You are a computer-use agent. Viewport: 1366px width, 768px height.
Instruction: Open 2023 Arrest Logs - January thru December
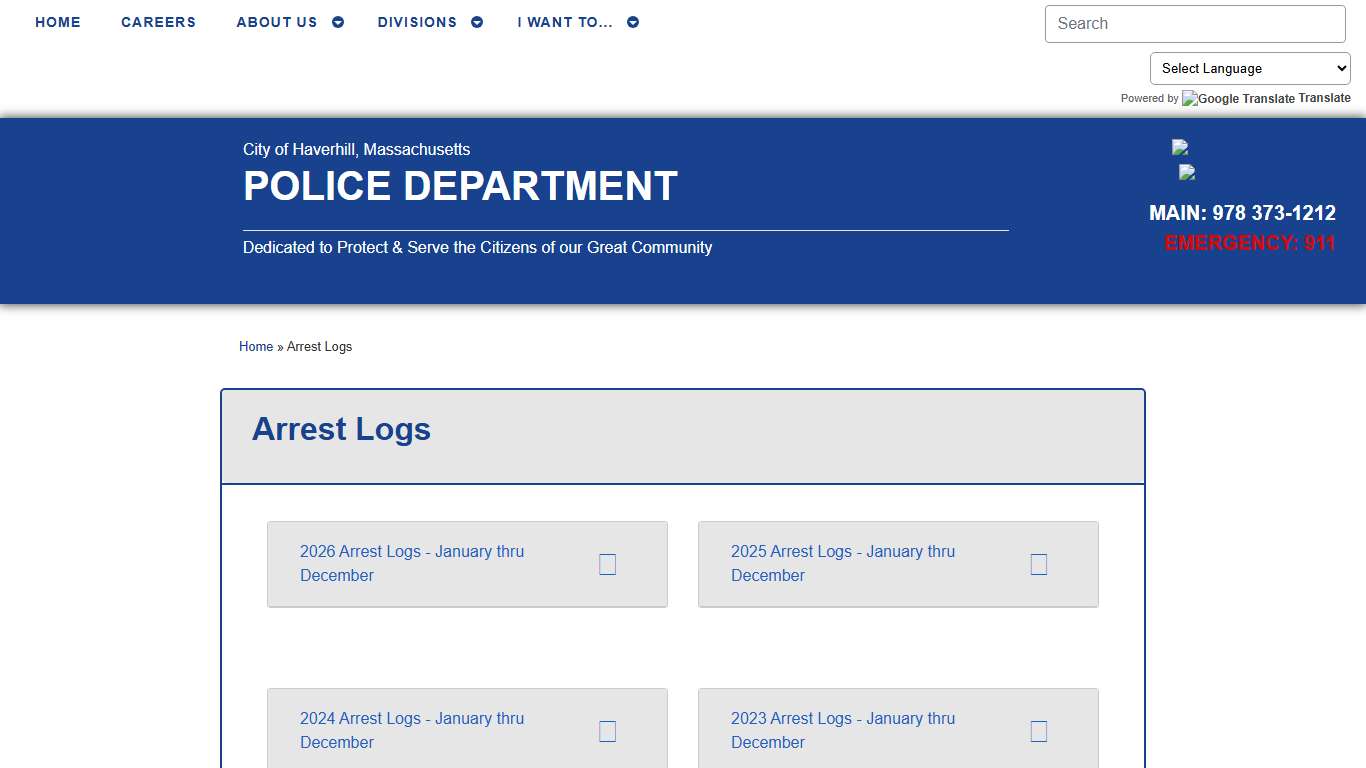coord(843,730)
